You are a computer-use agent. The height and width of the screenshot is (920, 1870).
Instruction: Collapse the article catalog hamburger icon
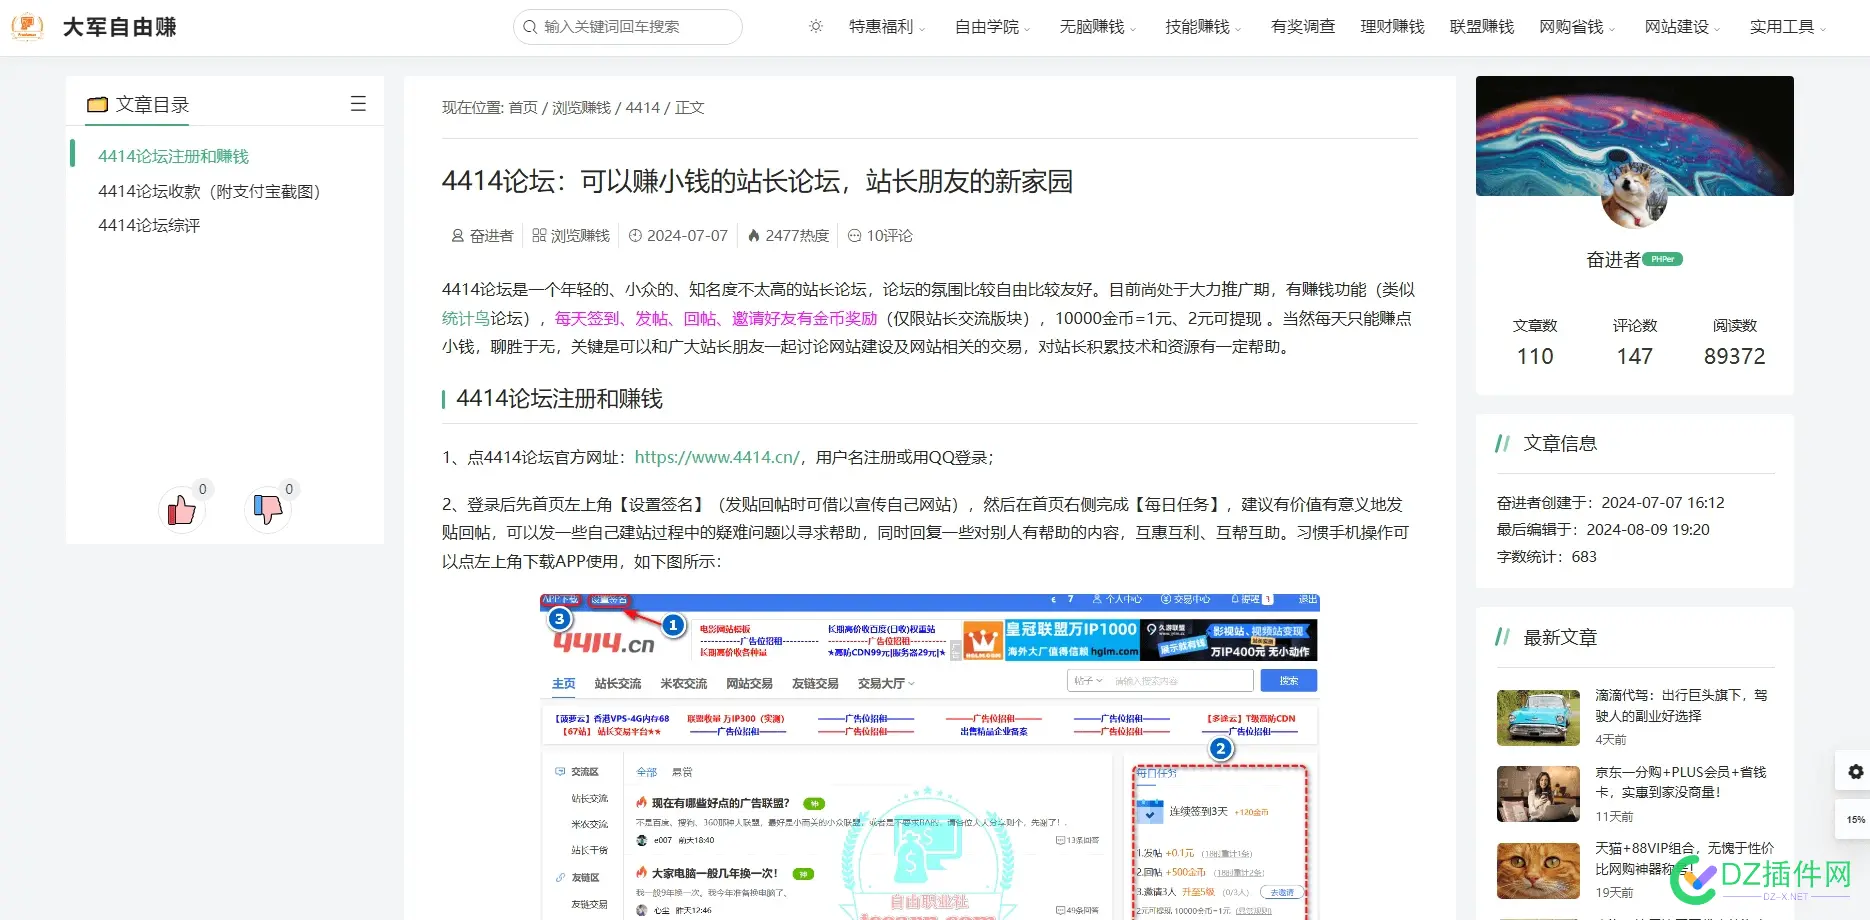point(358,104)
